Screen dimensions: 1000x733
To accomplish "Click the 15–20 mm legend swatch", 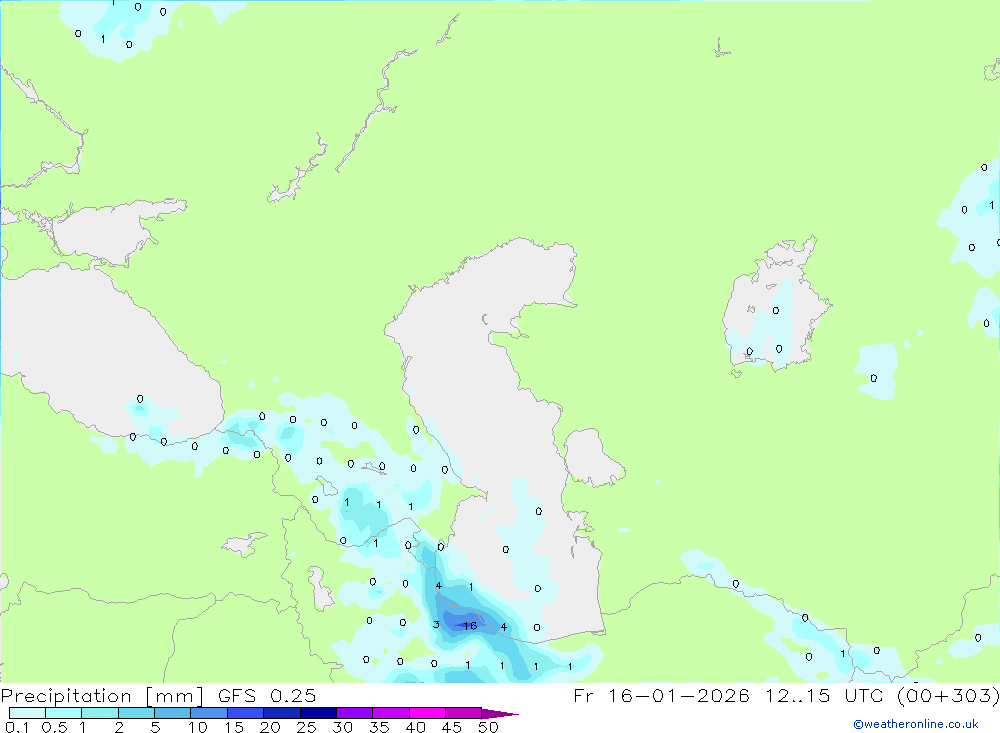I will point(246,713).
